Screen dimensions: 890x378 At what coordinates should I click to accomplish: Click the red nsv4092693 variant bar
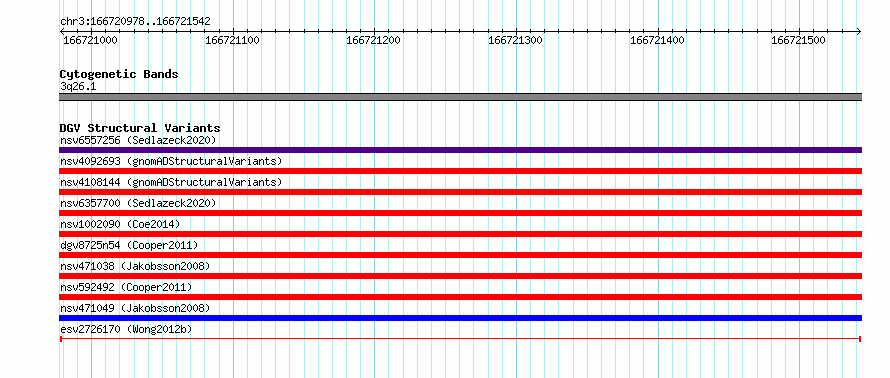[x=460, y=171]
